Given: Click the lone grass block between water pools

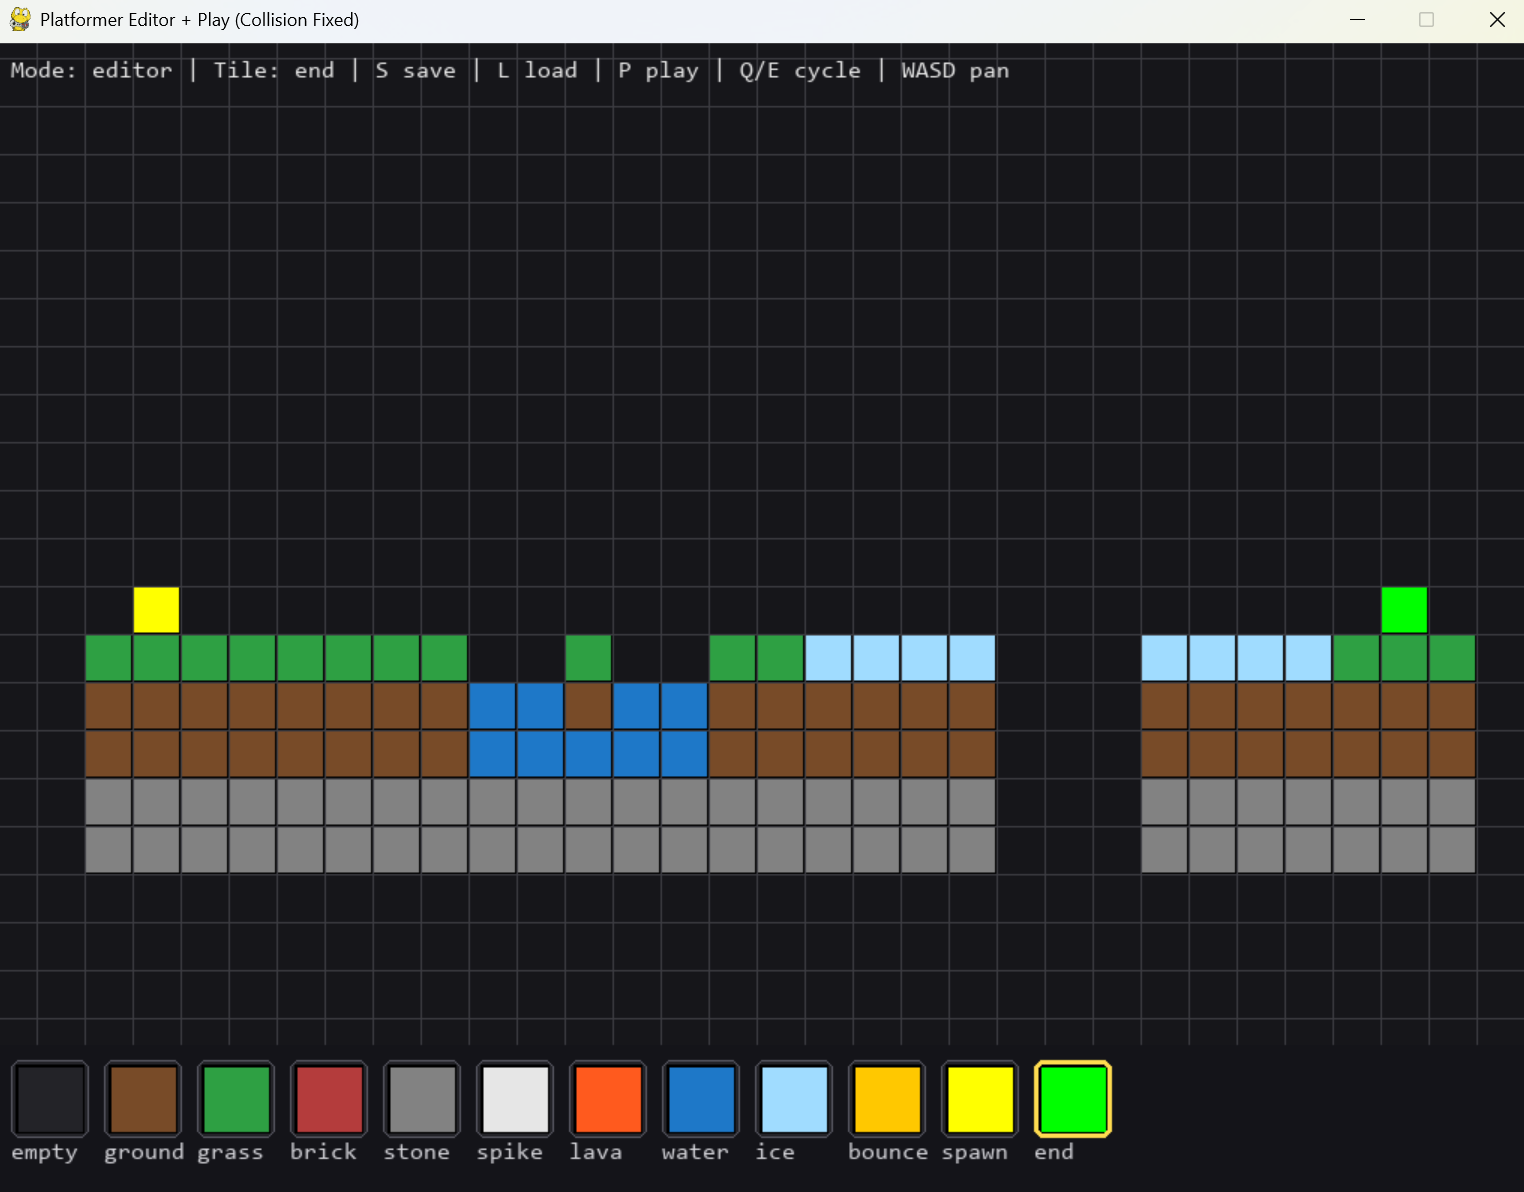Looking at the screenshot, I should pos(588,658).
